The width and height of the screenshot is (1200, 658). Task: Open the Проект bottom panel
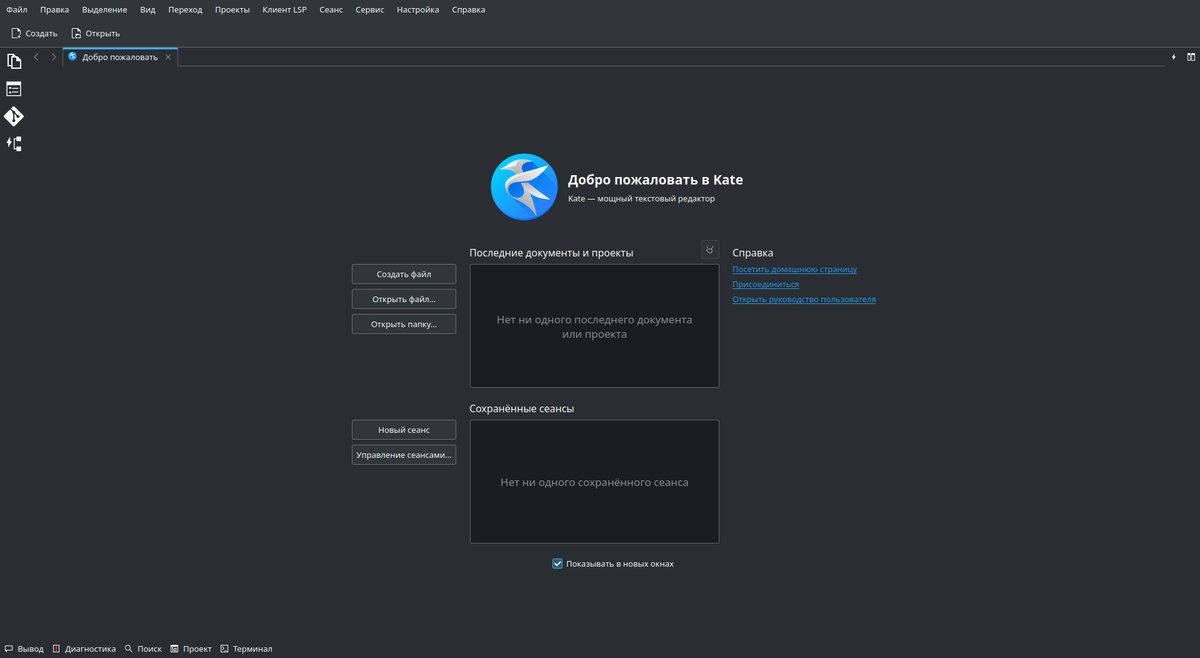191,649
